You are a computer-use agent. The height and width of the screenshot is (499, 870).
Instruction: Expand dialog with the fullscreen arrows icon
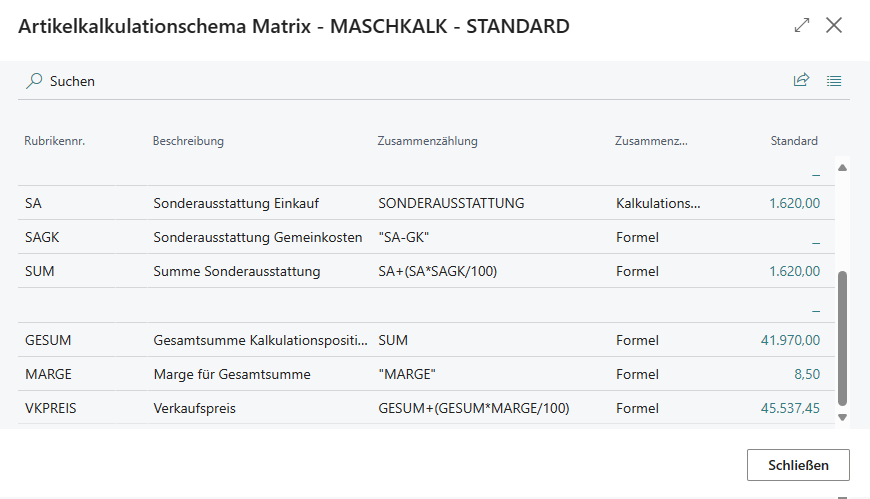coord(802,25)
